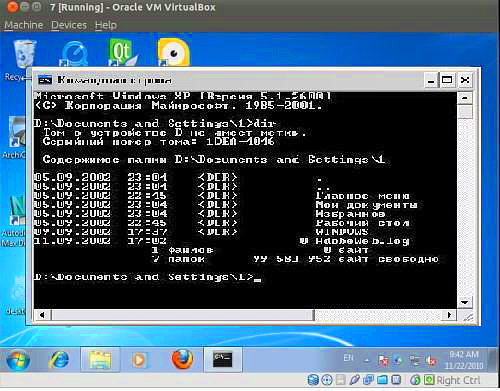Launch Windows Media Player from the taskbar
500x391 pixels.
click(139, 360)
